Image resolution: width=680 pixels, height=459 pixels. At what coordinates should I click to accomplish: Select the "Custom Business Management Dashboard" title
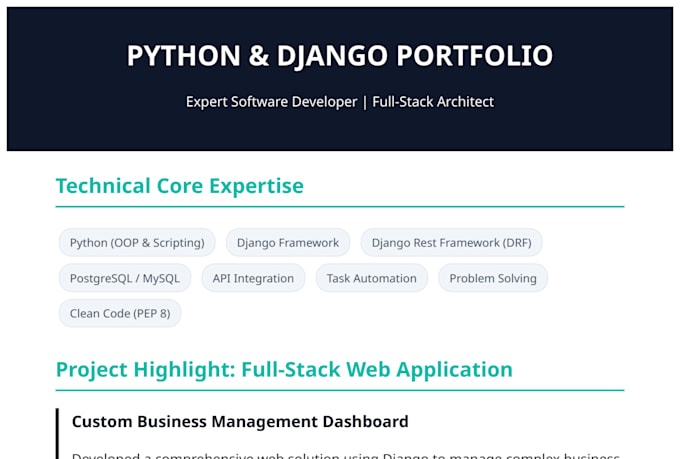pos(240,422)
